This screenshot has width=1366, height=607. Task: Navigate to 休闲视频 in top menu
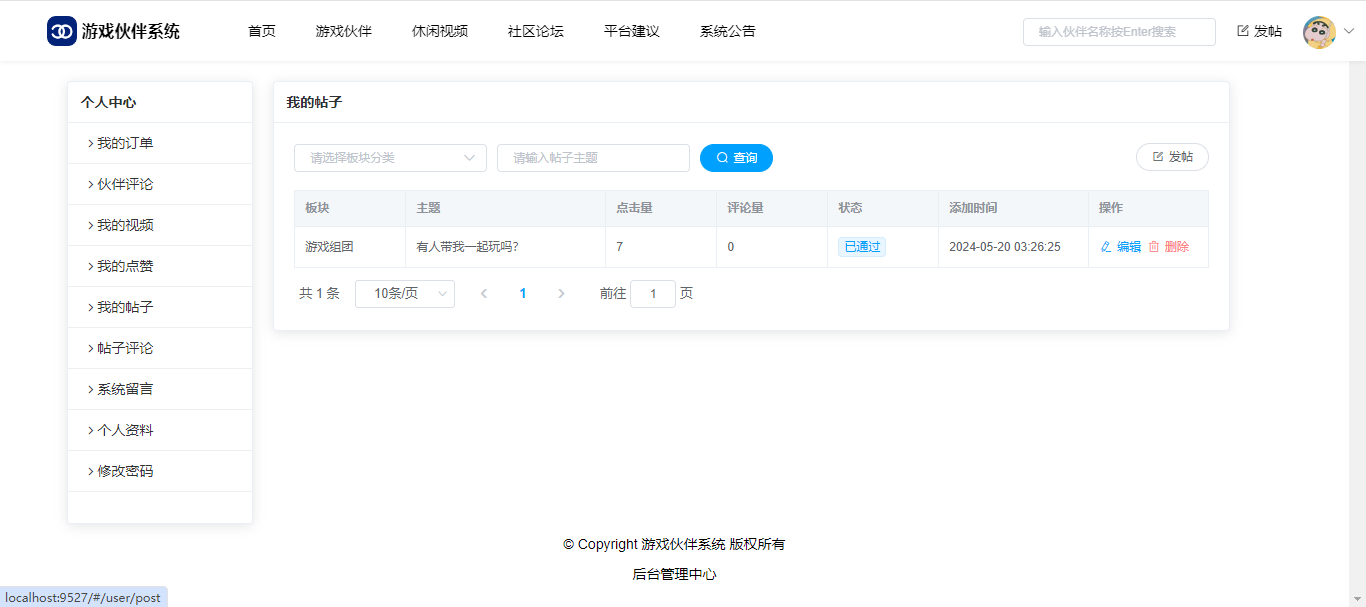440,31
